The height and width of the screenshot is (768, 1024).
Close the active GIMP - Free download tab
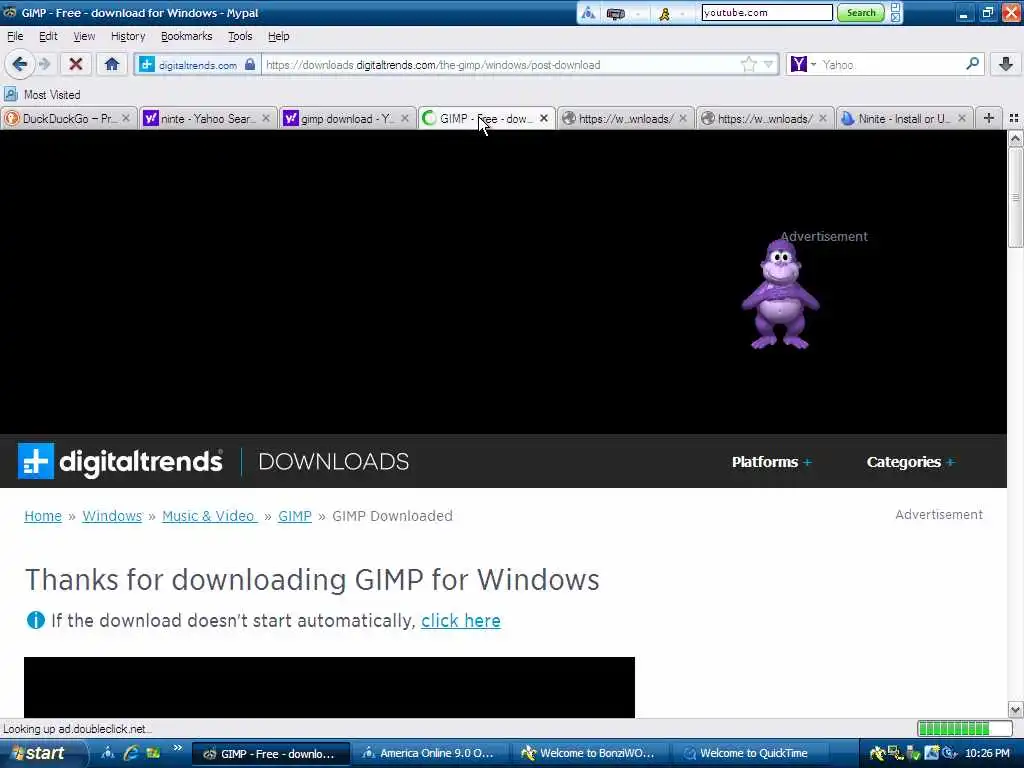(544, 118)
